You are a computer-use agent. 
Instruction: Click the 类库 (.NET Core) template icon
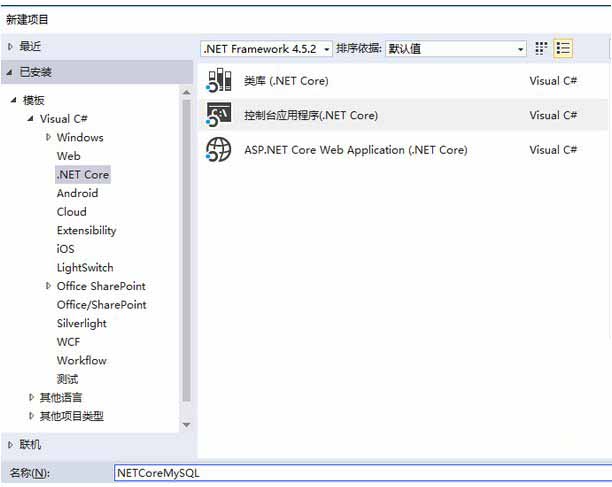tap(218, 81)
